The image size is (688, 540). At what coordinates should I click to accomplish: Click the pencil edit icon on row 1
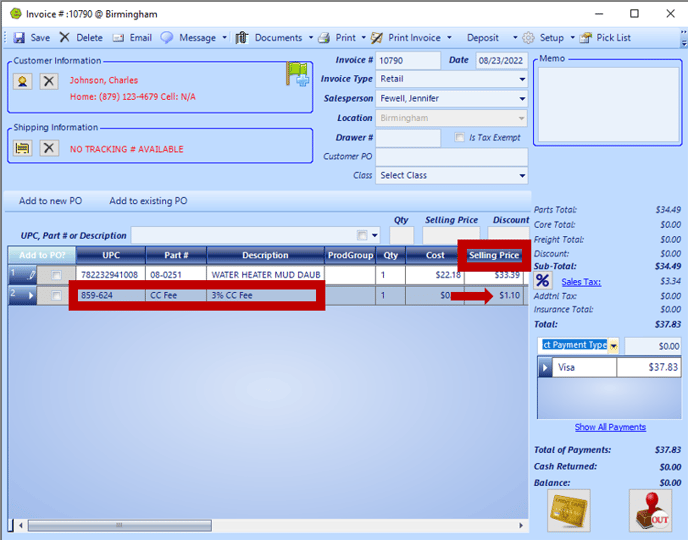tap(31, 275)
